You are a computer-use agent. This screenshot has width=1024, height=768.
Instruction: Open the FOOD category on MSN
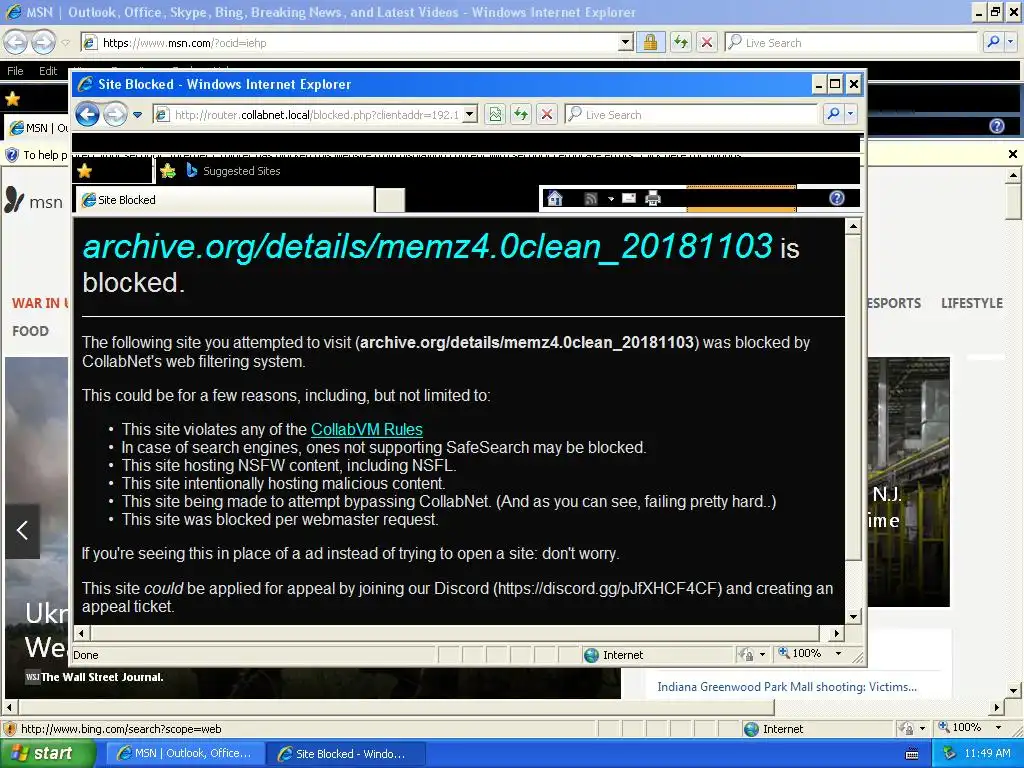(x=30, y=331)
